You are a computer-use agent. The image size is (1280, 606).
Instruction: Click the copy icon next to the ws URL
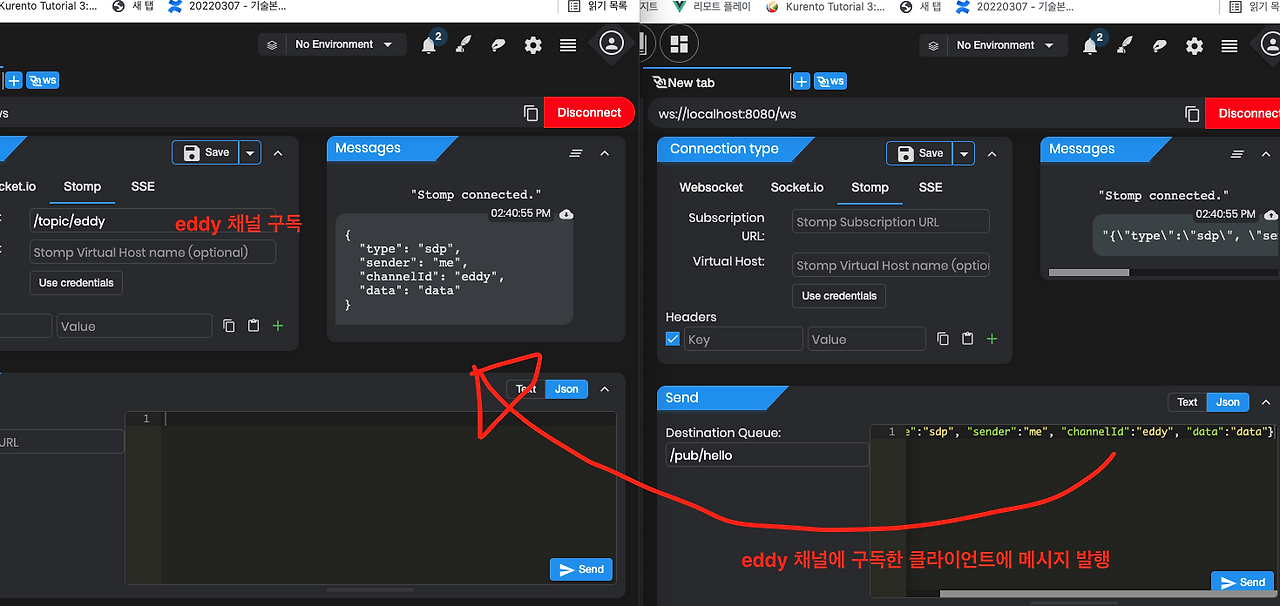[1191, 114]
